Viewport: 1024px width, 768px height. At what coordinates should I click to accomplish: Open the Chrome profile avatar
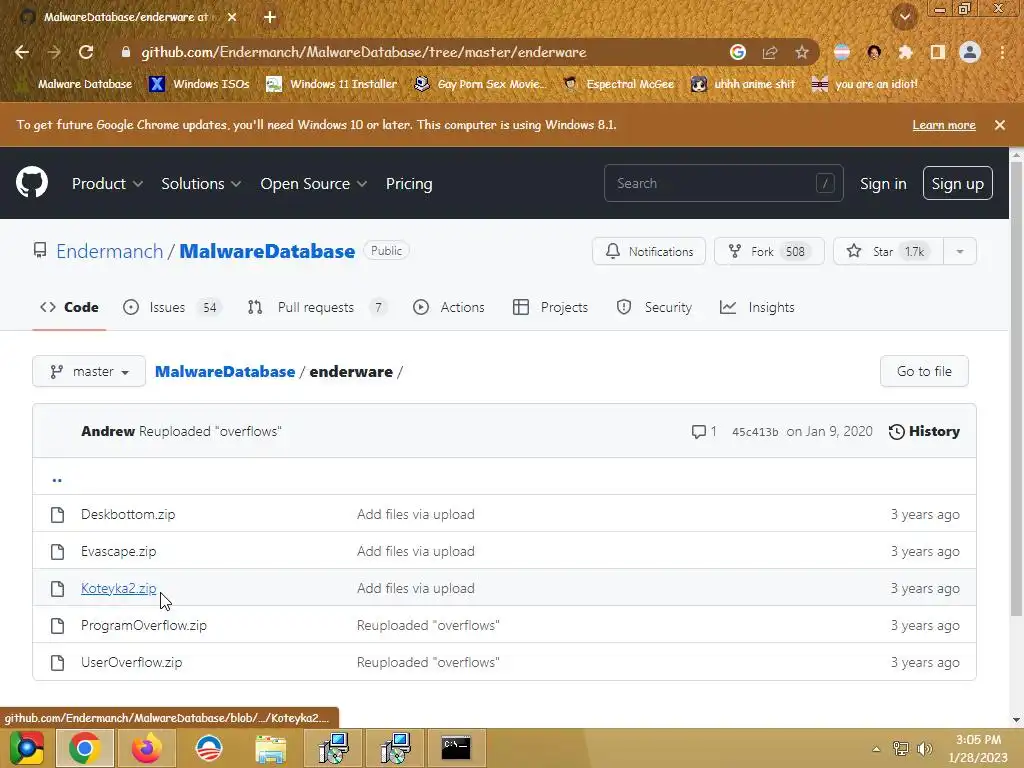point(970,52)
